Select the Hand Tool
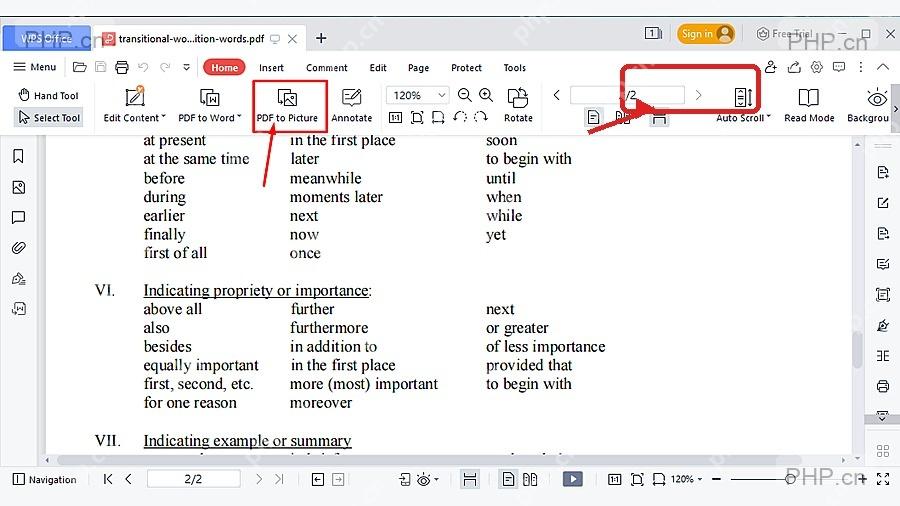This screenshot has height=506, width=900. pos(48,95)
